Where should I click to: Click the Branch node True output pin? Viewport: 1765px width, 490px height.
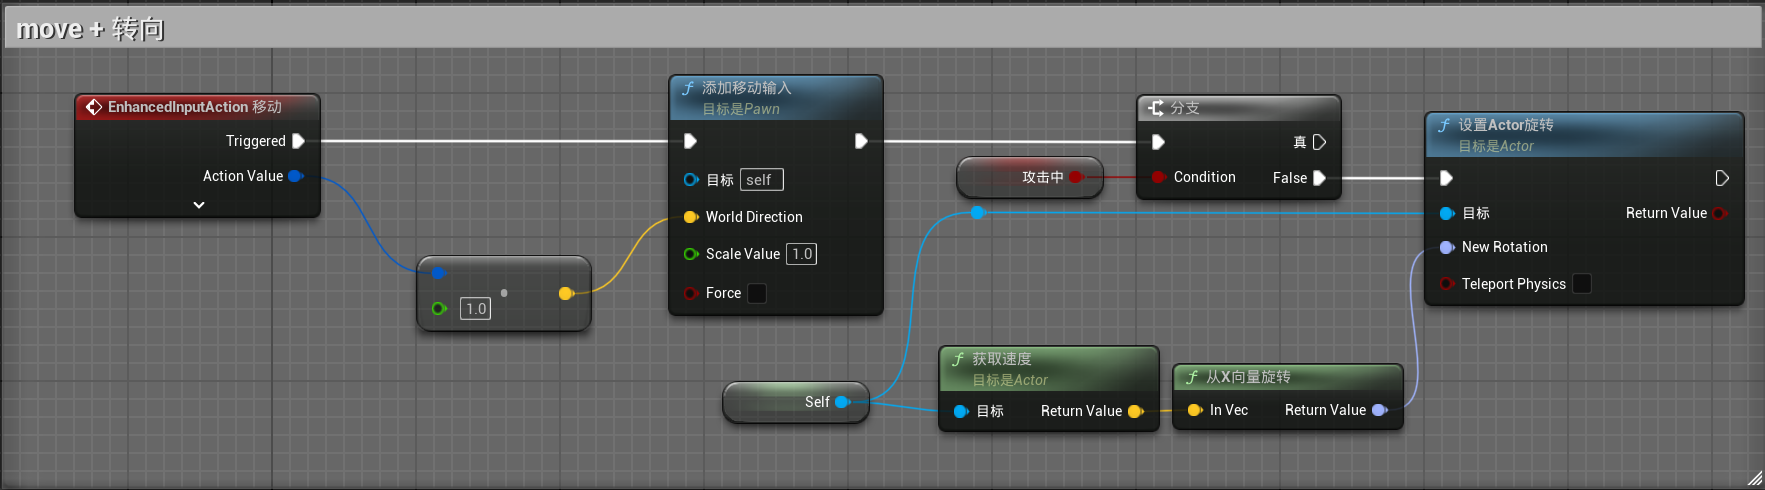pos(1319,142)
